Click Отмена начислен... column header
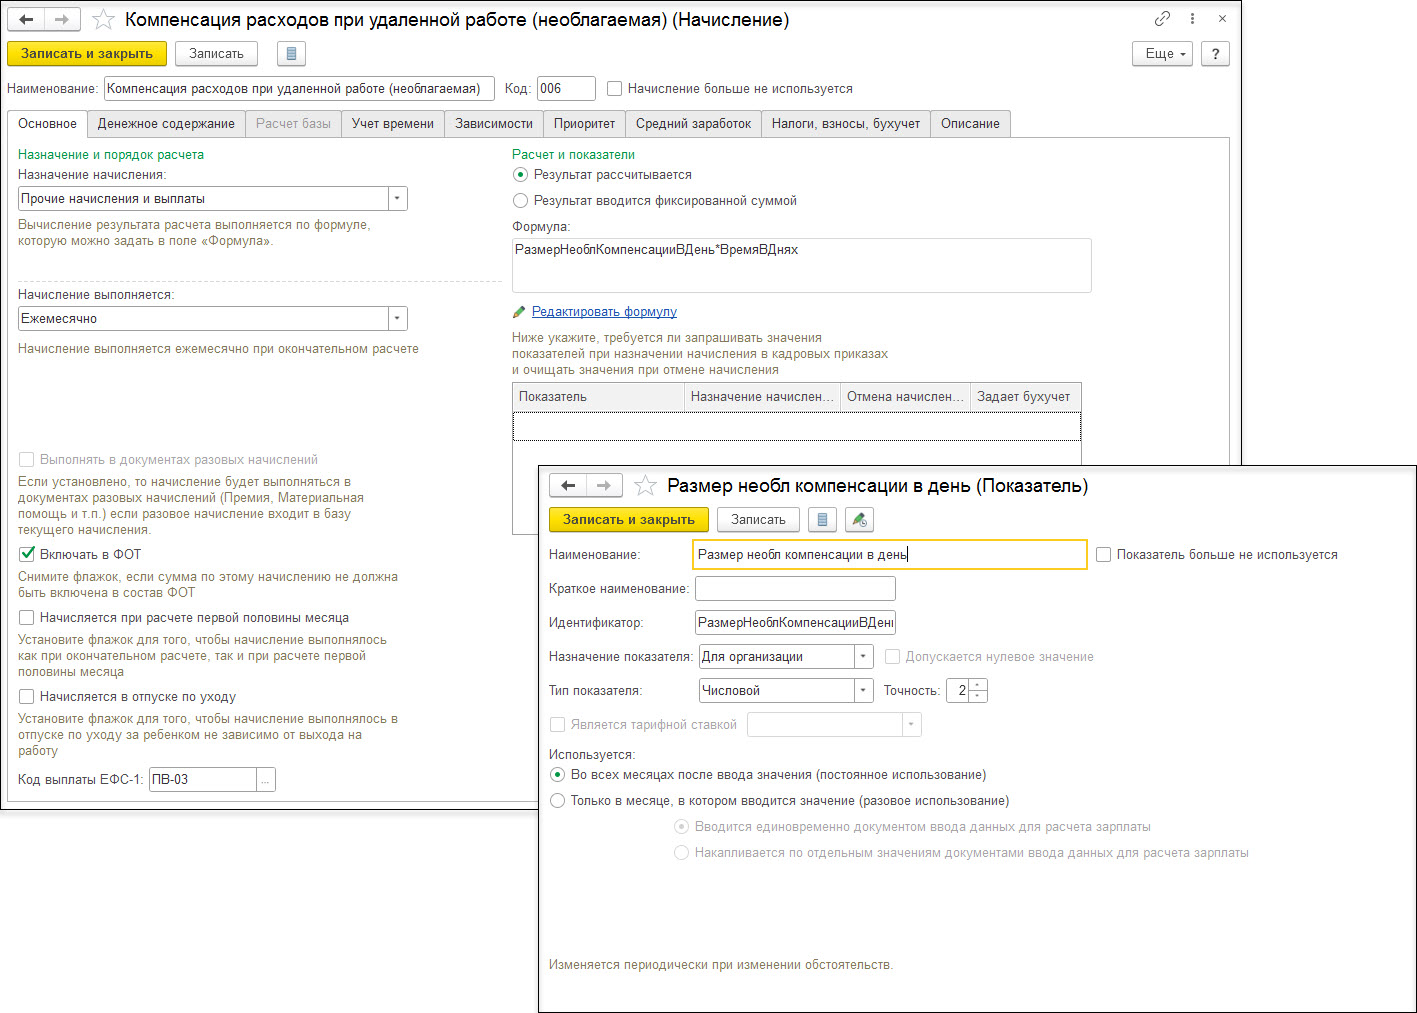This screenshot has width=1417, height=1013. point(906,397)
